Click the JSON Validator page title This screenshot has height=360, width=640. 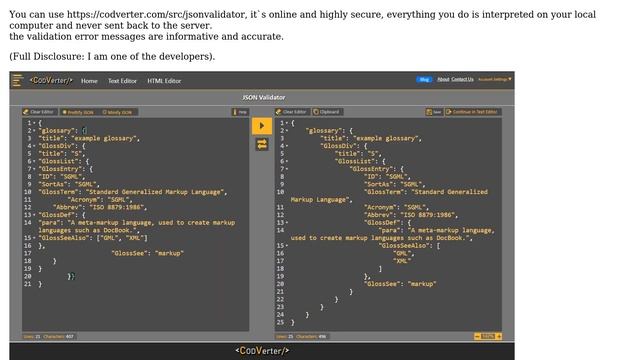pos(263,98)
